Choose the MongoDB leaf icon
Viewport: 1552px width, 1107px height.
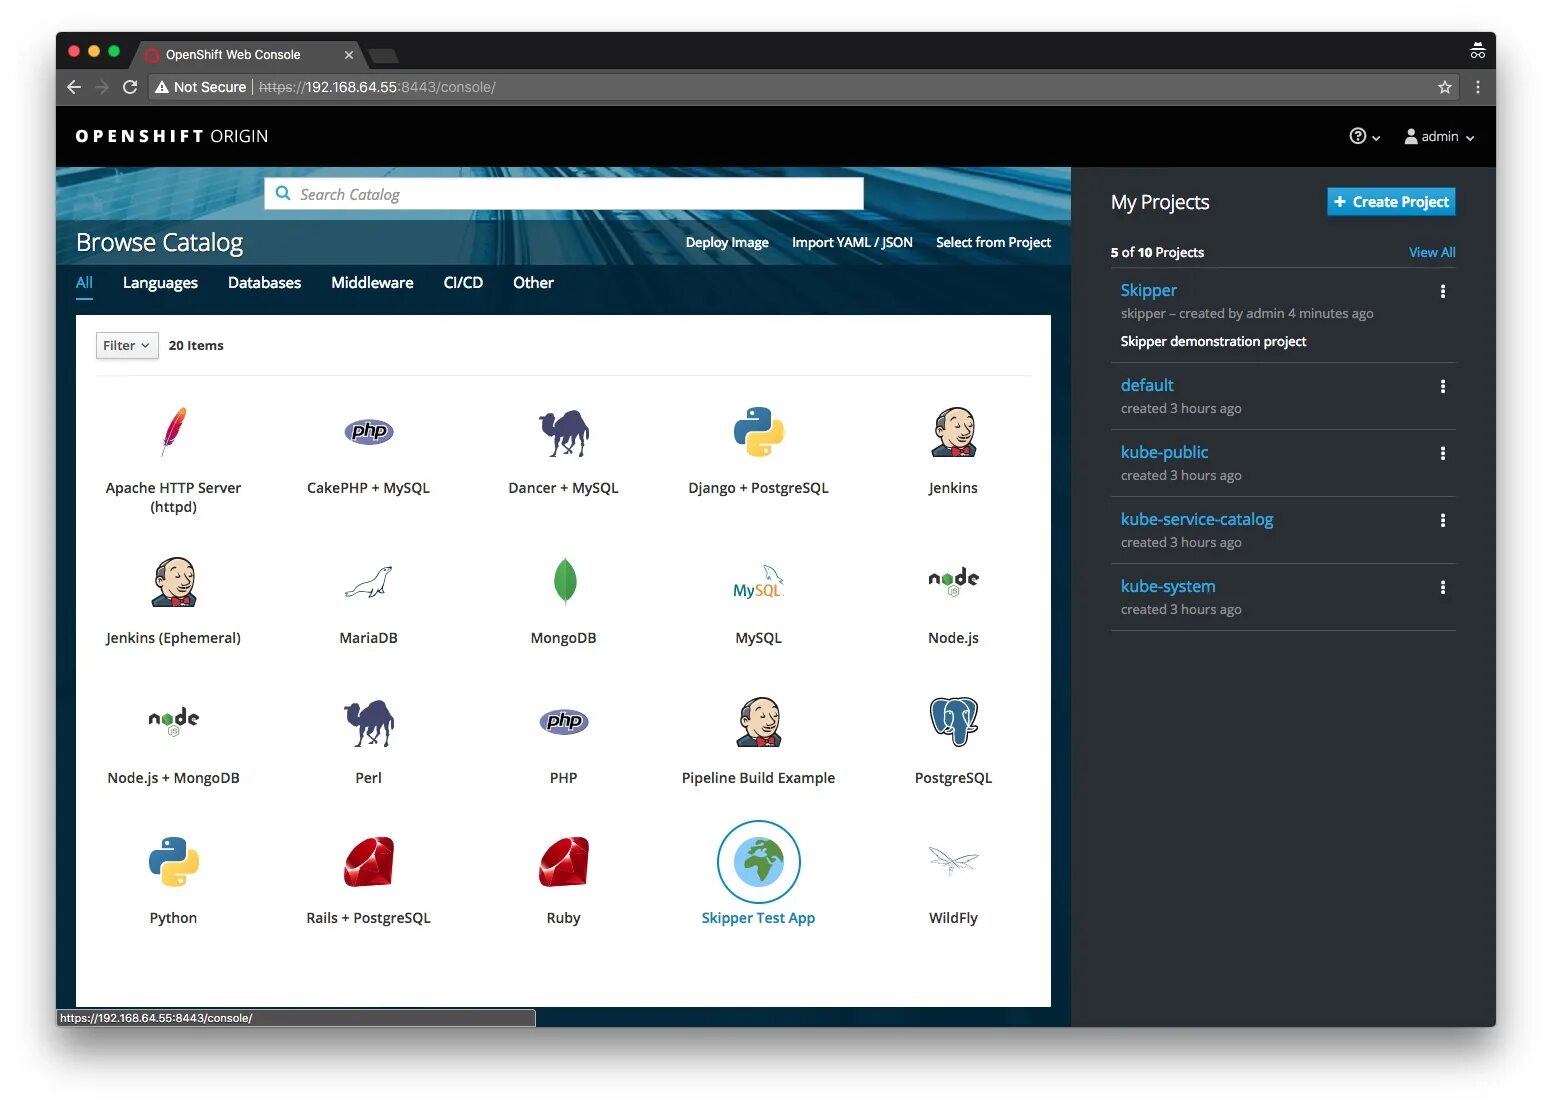click(565, 581)
